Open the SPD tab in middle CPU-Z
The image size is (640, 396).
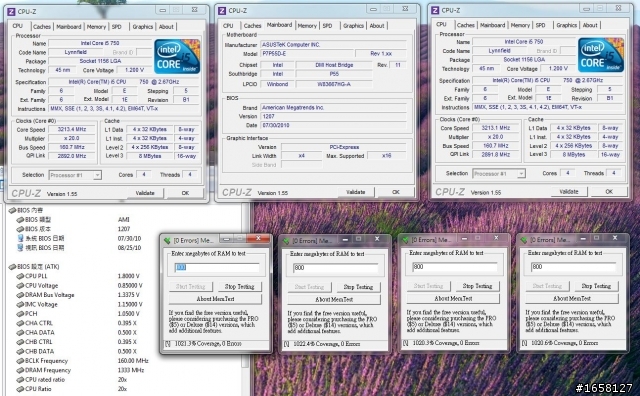(x=327, y=25)
